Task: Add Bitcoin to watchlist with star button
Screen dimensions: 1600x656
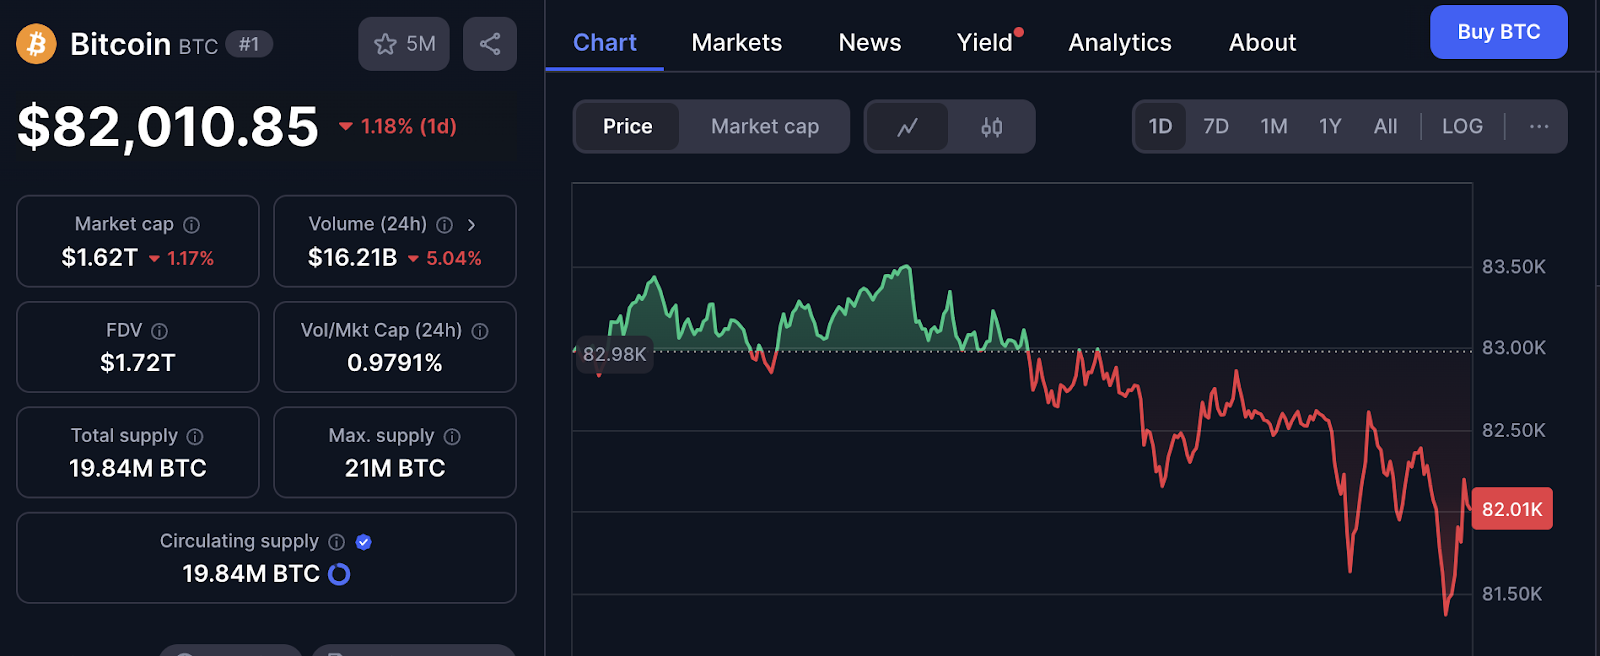Action: click(403, 44)
